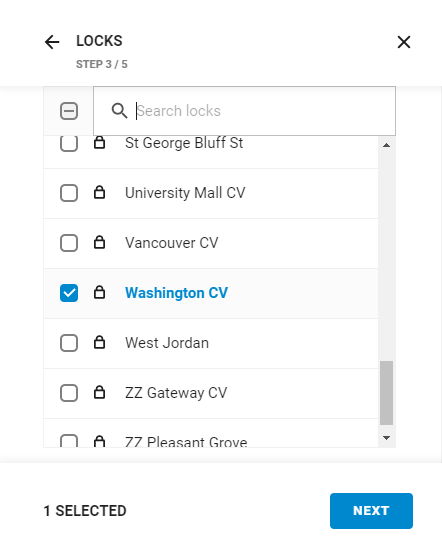
Task: Check the Vancouver CV checkbox
Action: click(69, 243)
